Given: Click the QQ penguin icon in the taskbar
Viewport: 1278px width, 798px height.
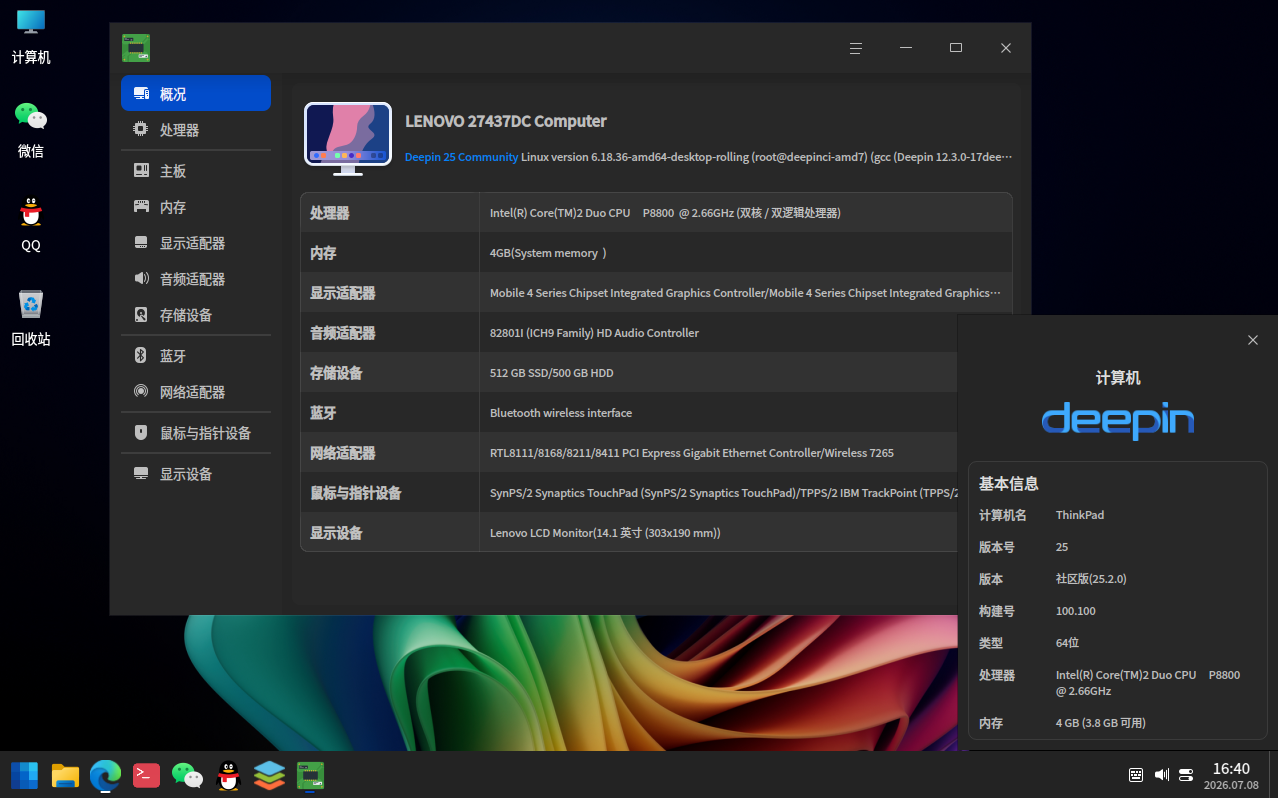Looking at the screenshot, I should [x=229, y=775].
